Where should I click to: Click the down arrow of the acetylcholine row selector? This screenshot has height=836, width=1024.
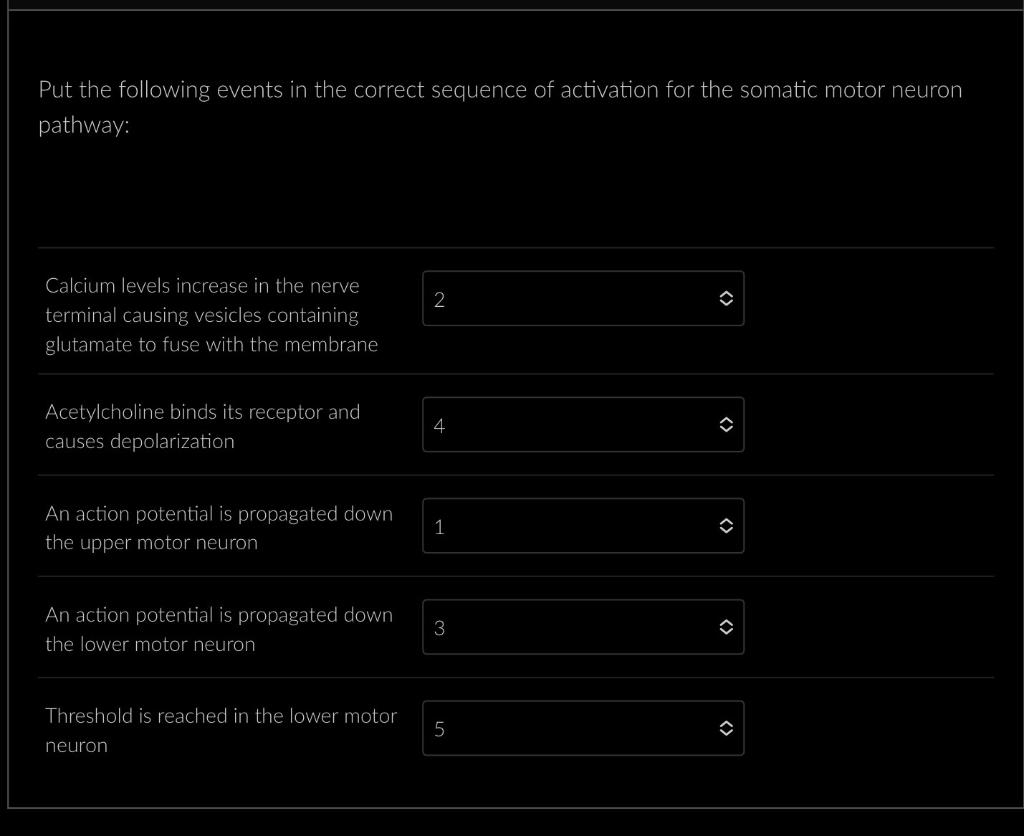pyautogui.click(x=727, y=430)
